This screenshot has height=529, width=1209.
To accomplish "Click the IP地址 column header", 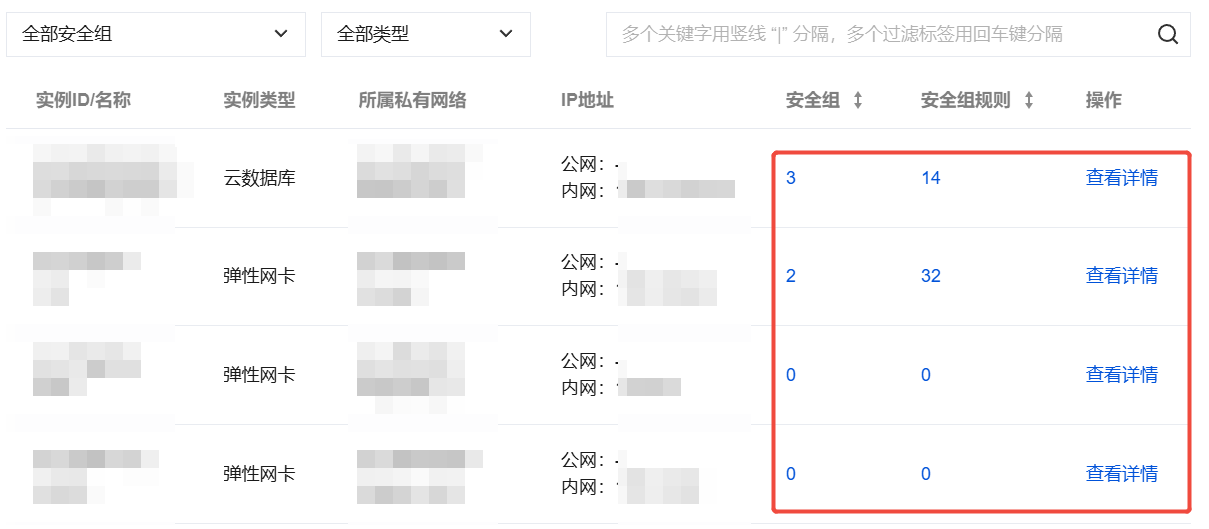I will pos(587,101).
